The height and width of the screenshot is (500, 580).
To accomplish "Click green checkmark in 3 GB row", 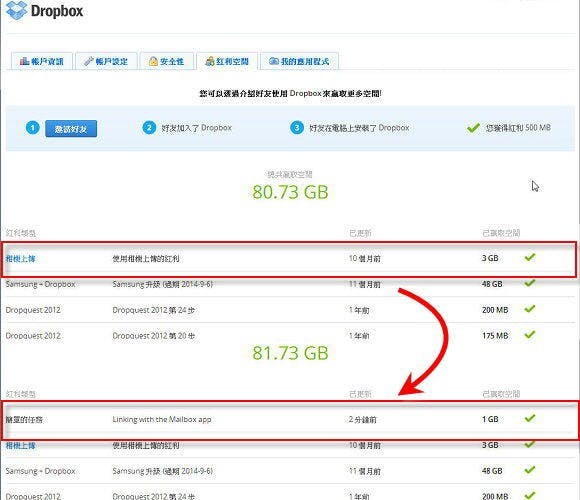I will tap(530, 257).
